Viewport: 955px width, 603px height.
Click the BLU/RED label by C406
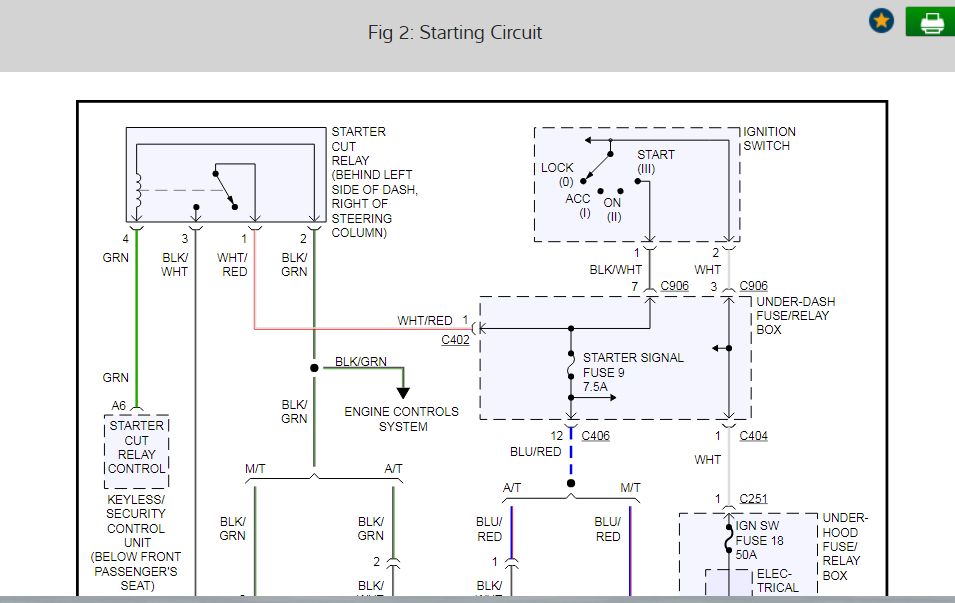535,451
